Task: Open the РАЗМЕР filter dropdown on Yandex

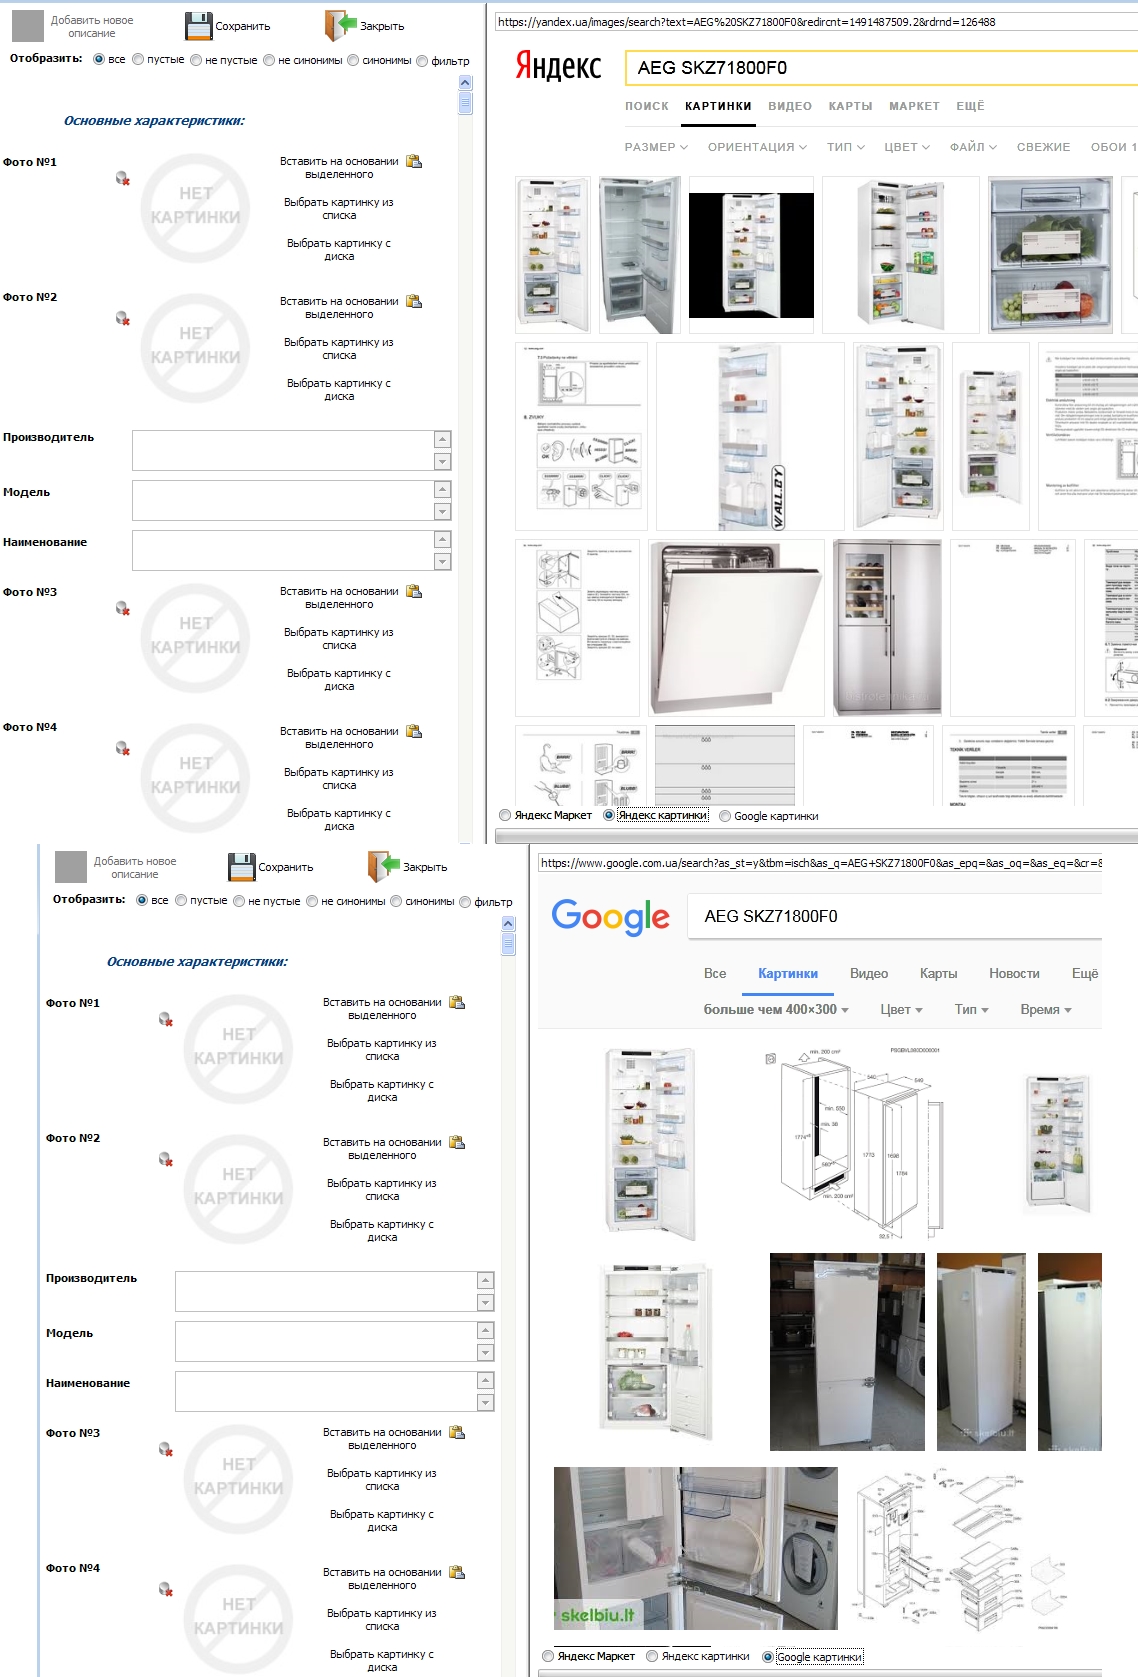Action: [656, 147]
